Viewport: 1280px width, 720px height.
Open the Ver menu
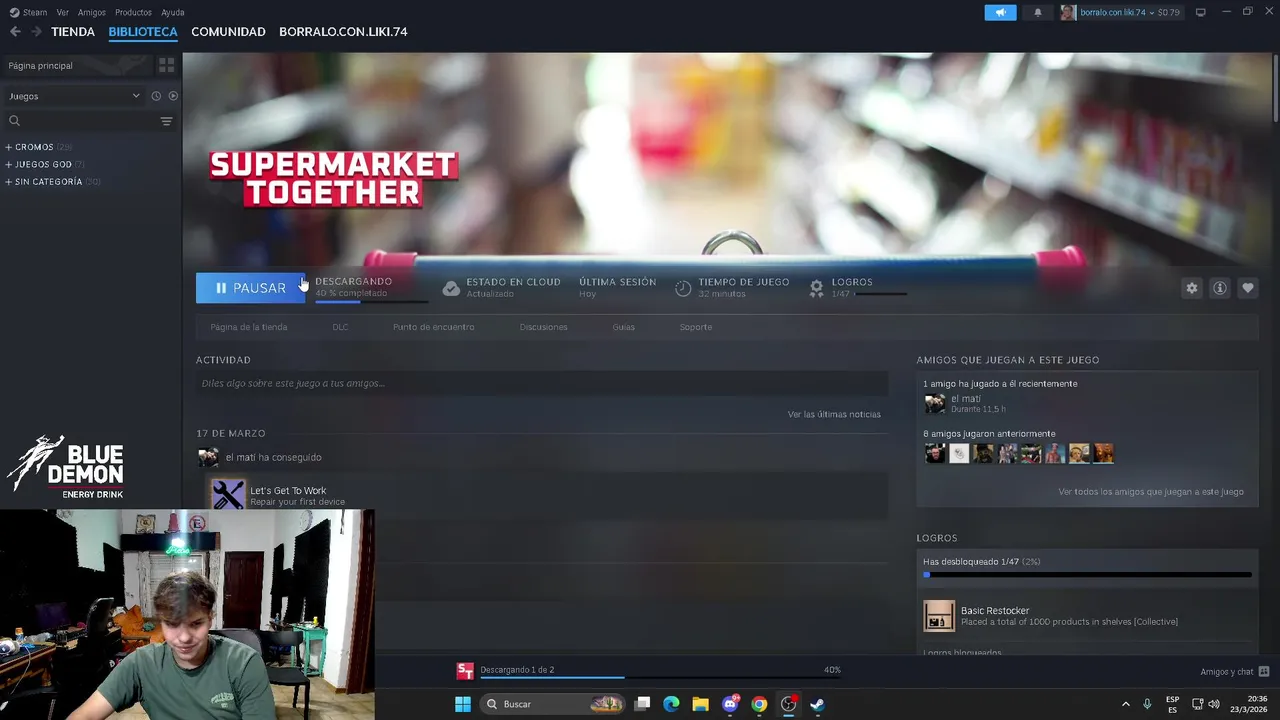(63, 12)
